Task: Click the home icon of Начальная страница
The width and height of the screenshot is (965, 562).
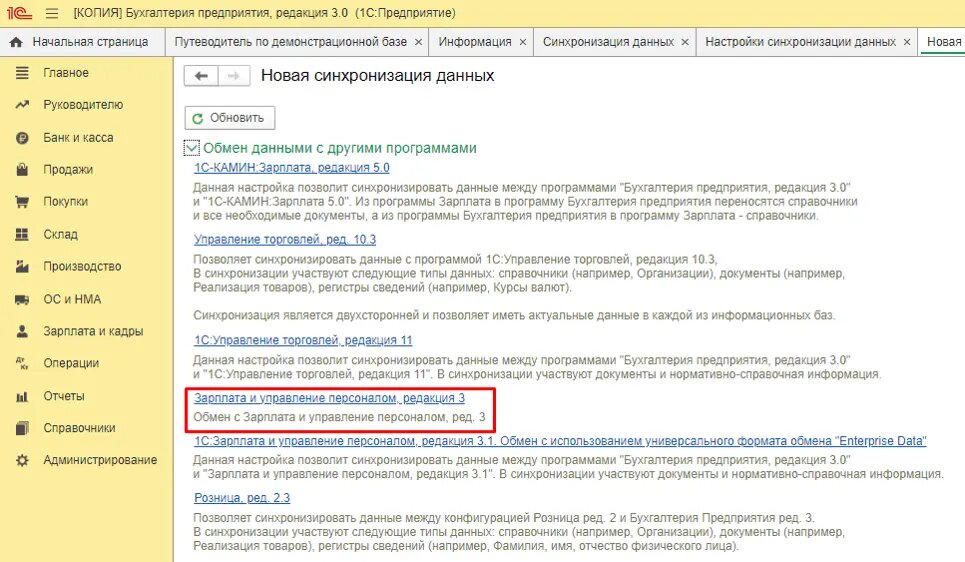Action: click(16, 42)
